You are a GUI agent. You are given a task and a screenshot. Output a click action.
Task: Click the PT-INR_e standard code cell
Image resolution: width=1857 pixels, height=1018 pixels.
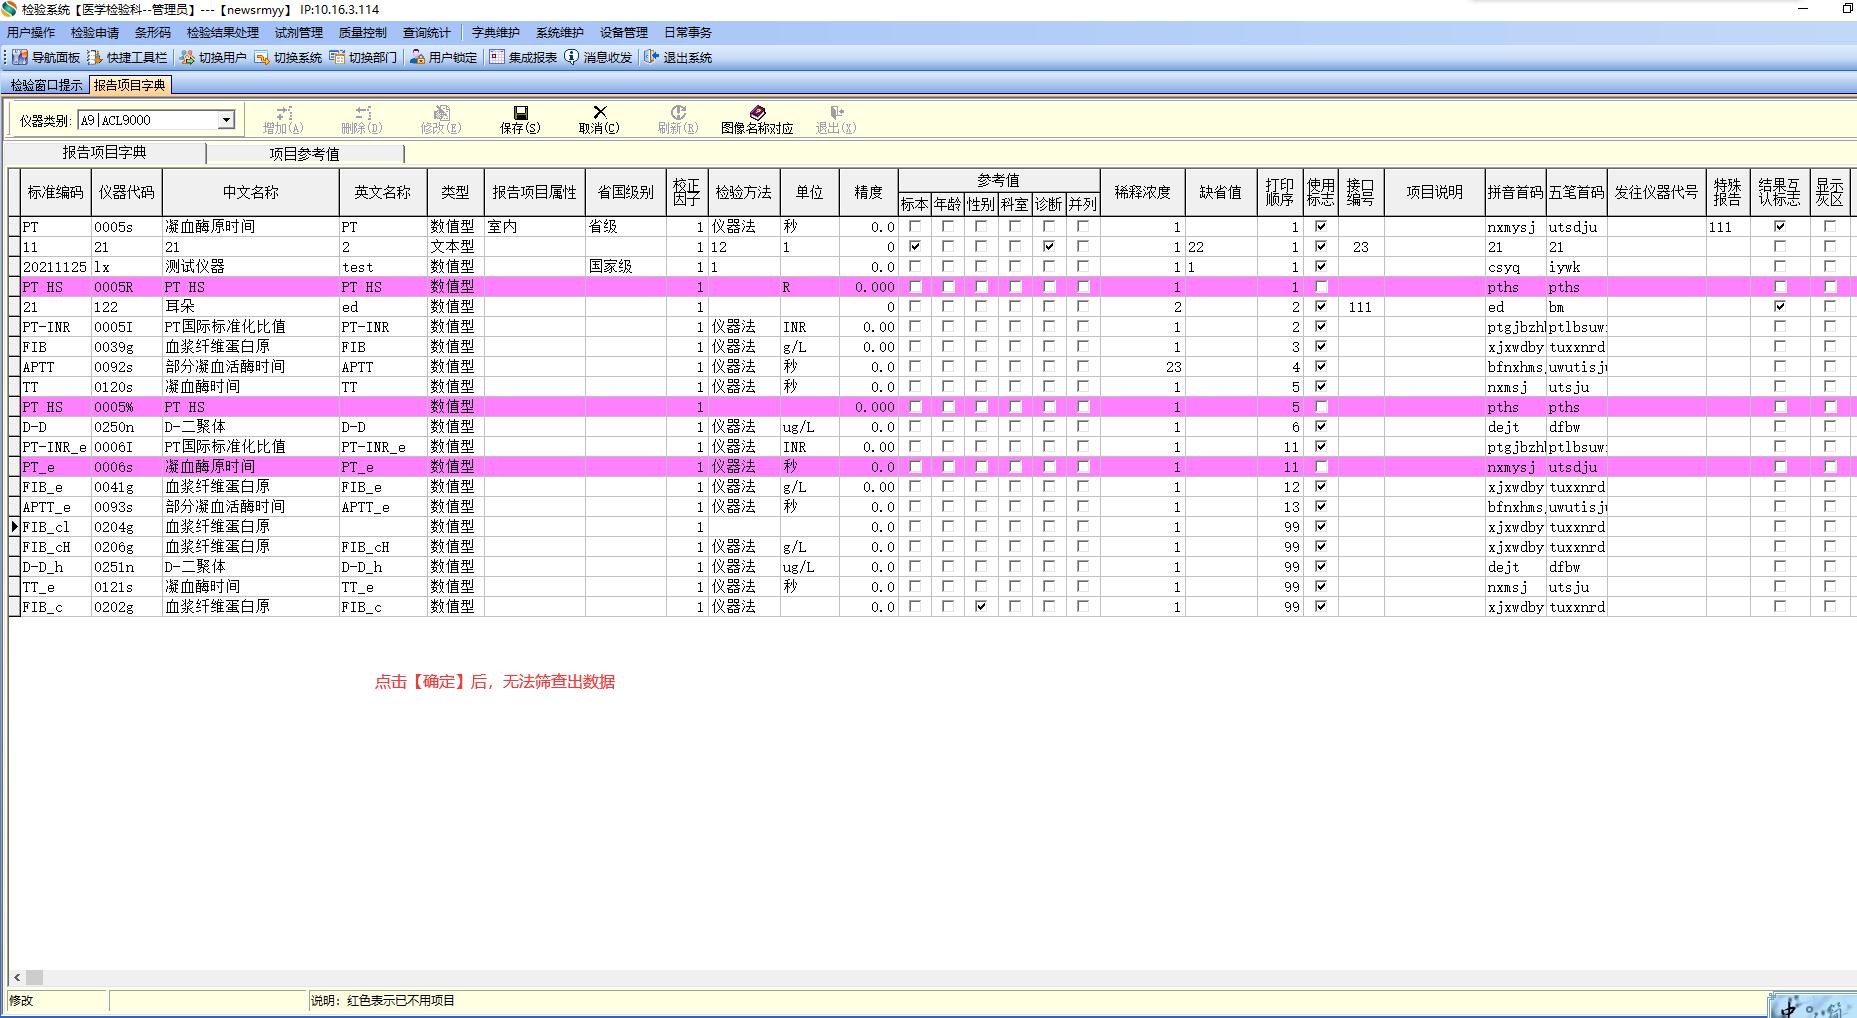[56, 447]
